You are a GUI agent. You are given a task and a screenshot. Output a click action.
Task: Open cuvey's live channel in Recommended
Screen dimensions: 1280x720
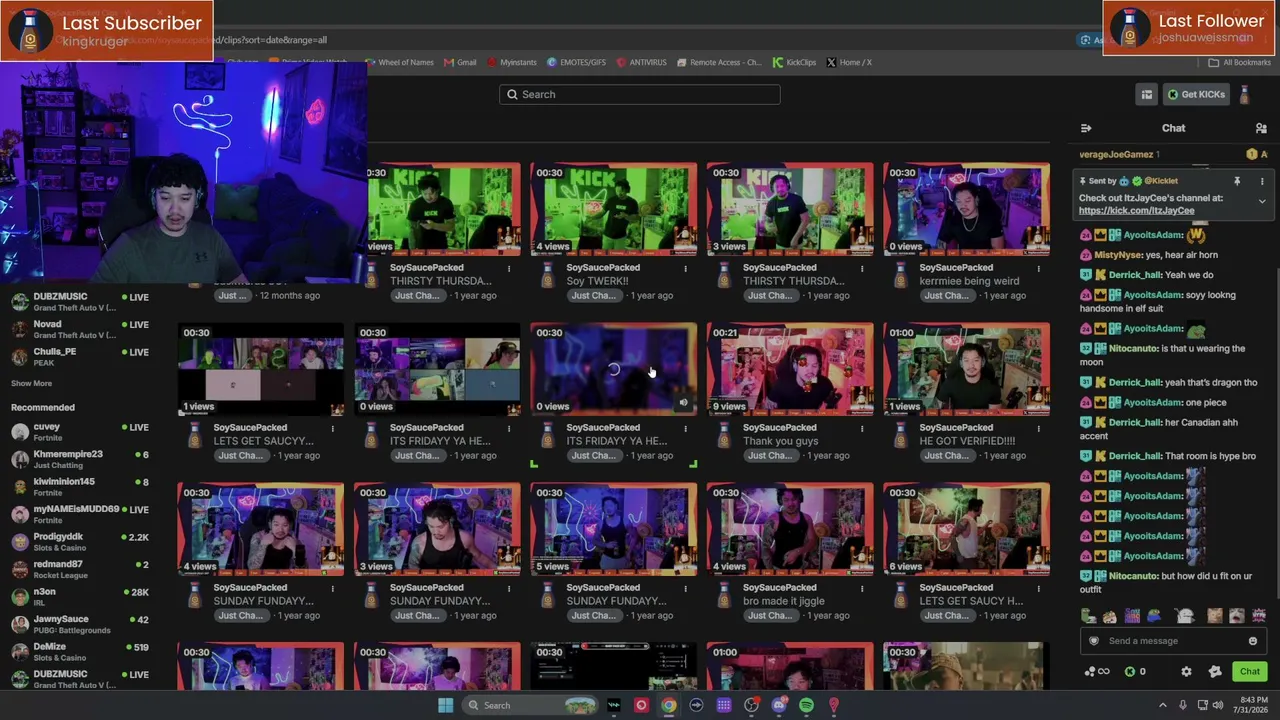click(80, 432)
